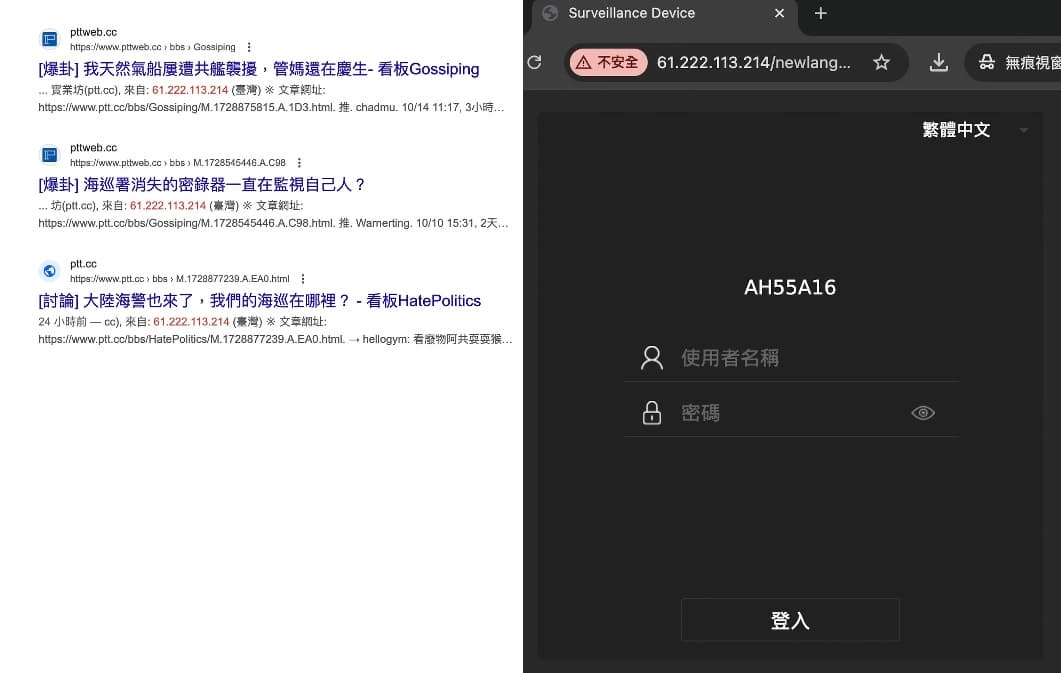Click the AH55A16 device name text
Viewport: 1061px width, 673px height.
point(790,287)
